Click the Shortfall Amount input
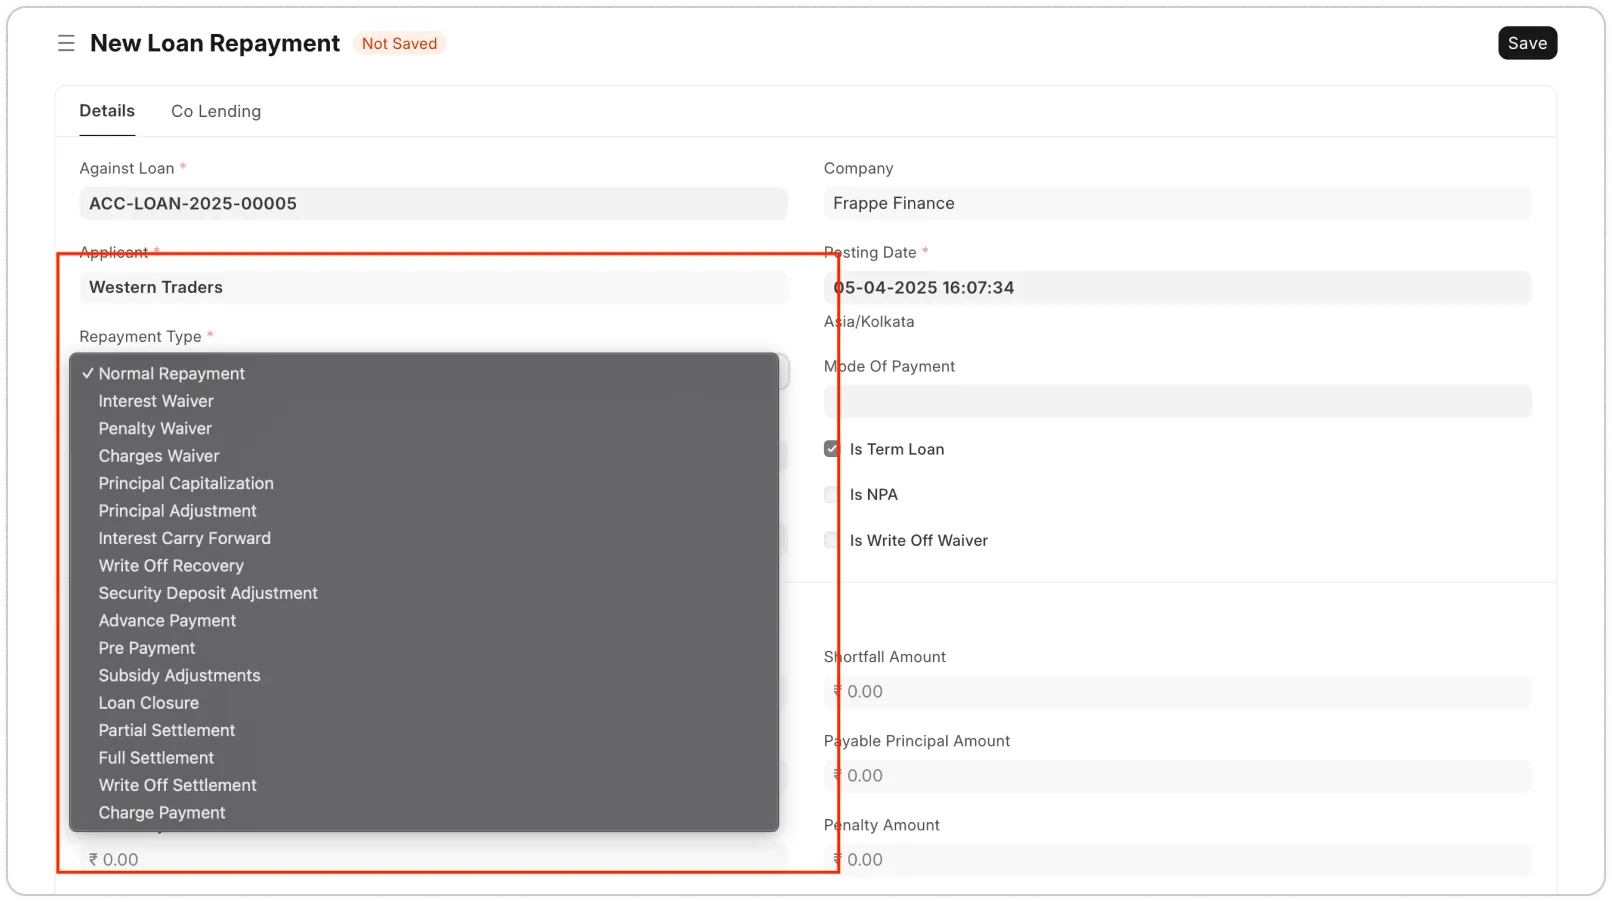 pos(1177,691)
